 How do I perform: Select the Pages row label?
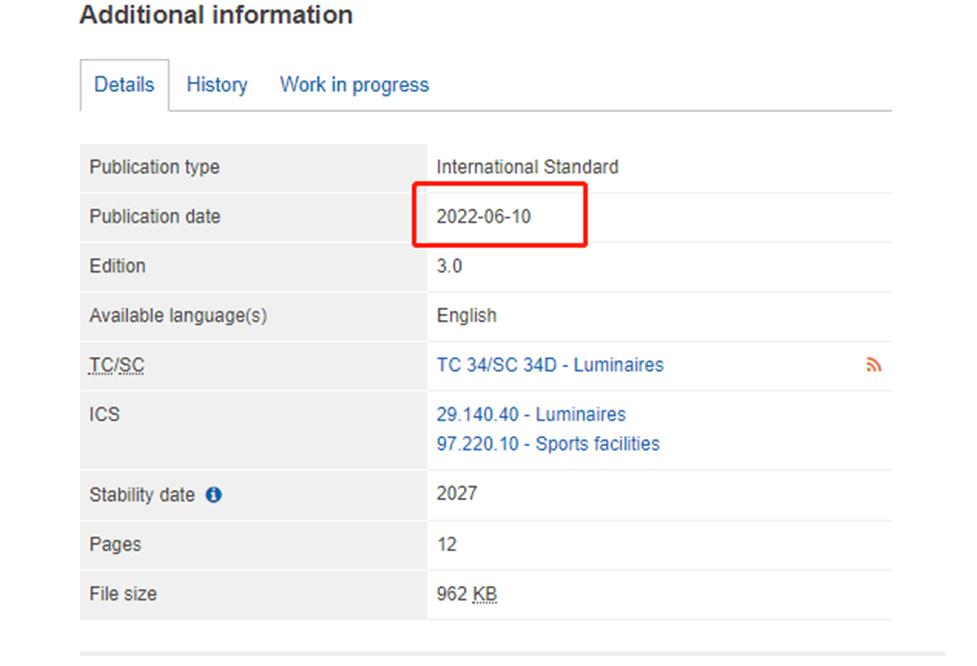[x=115, y=545]
